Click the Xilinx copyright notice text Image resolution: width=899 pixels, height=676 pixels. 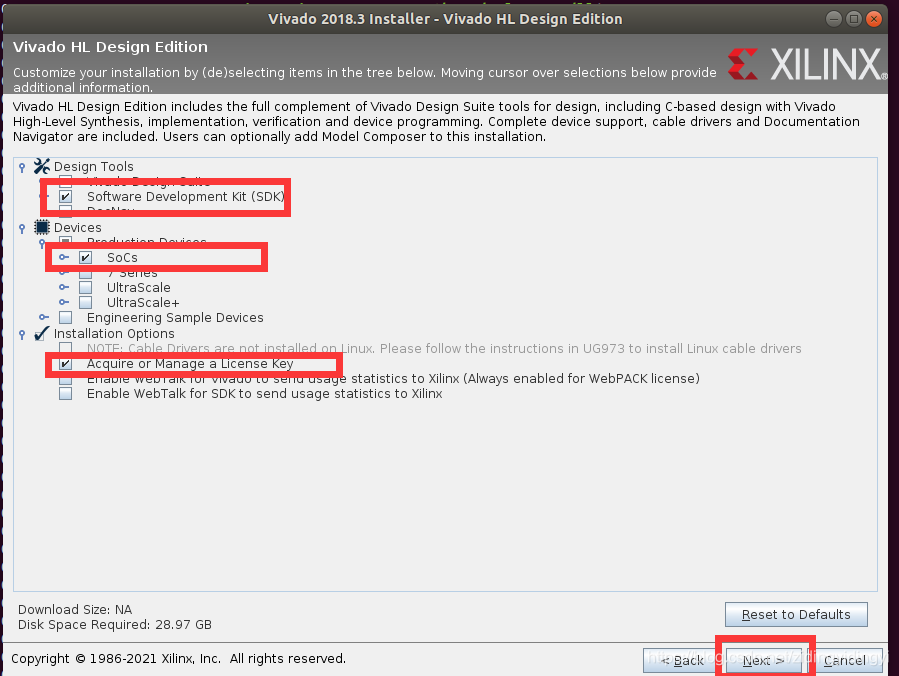(x=178, y=659)
